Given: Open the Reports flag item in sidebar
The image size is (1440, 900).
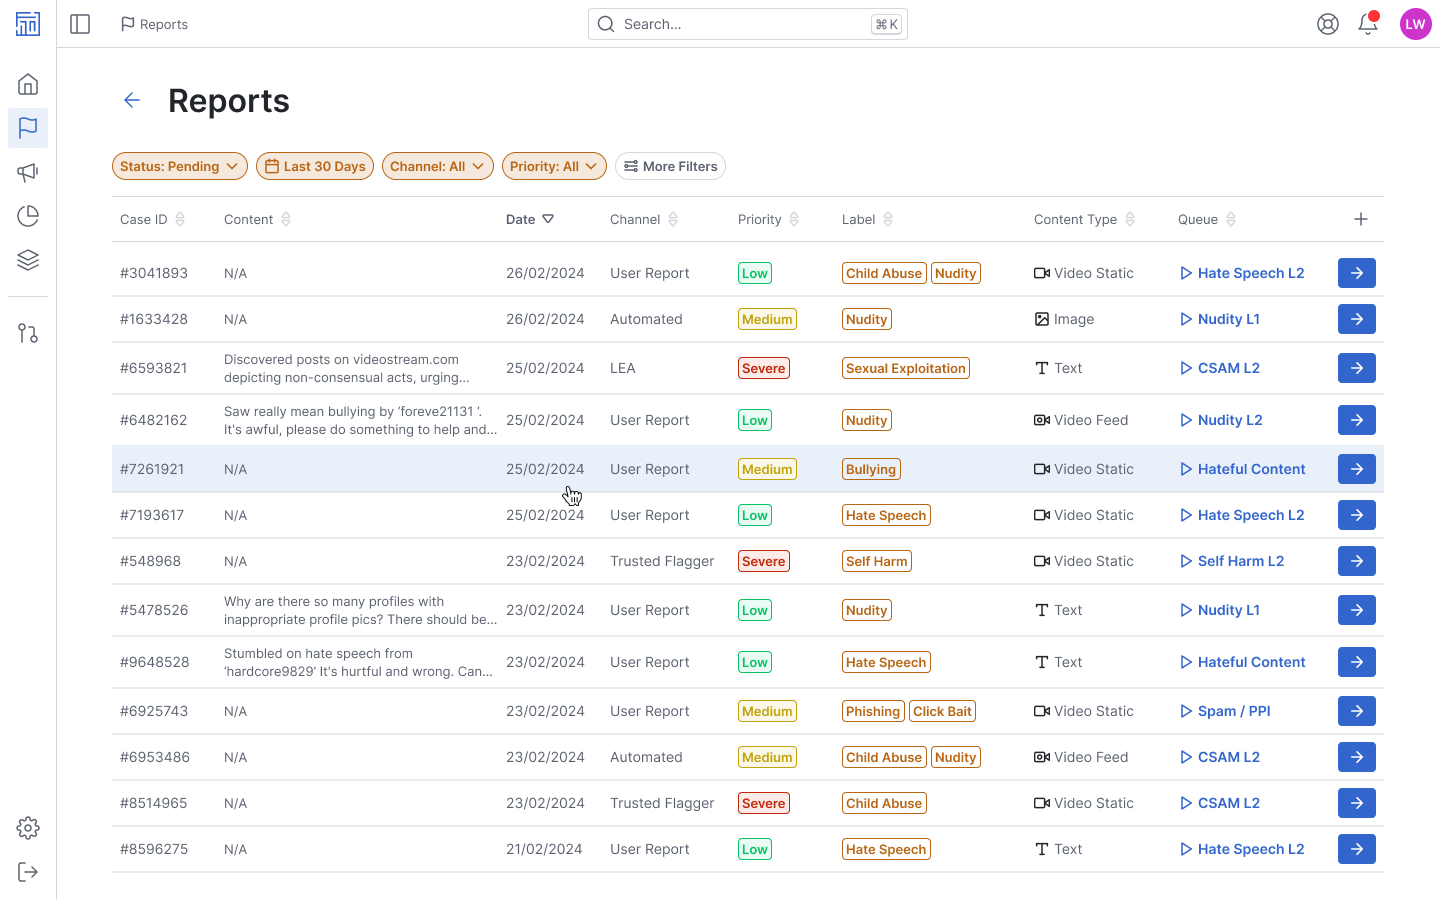Looking at the screenshot, I should click(x=28, y=128).
